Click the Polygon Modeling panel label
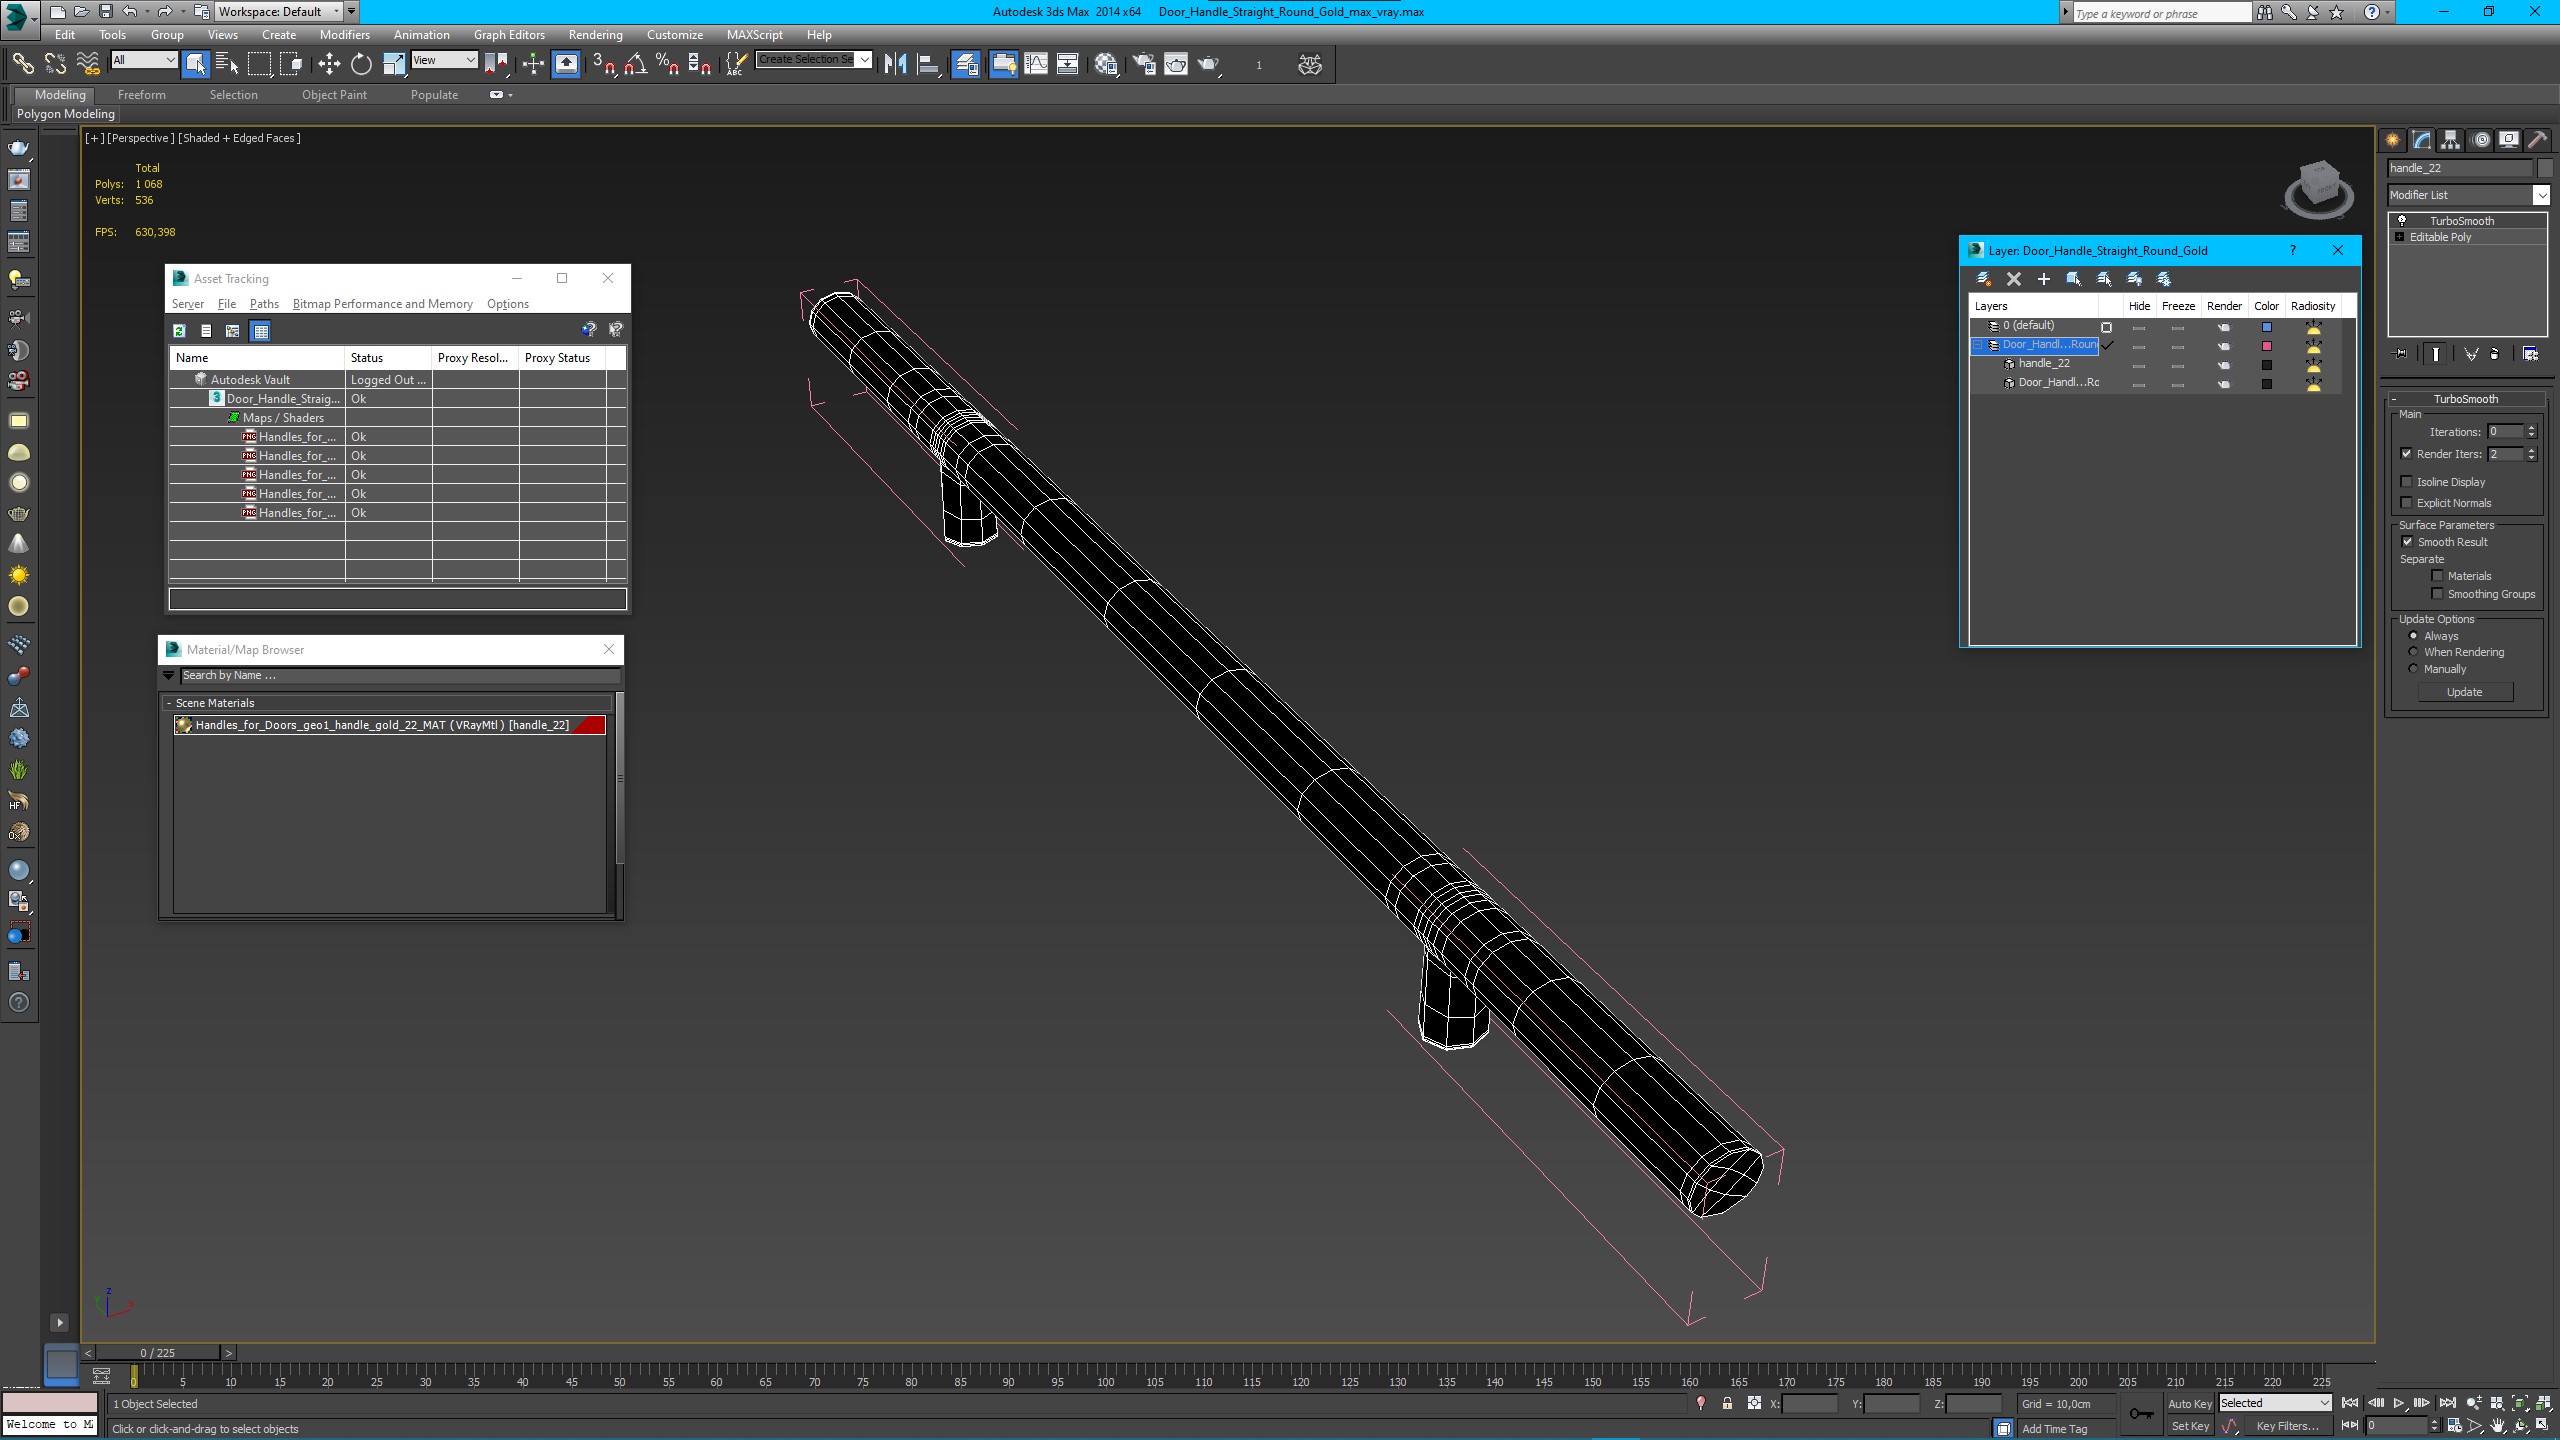Image resolution: width=2560 pixels, height=1440 pixels. pyautogui.click(x=66, y=114)
